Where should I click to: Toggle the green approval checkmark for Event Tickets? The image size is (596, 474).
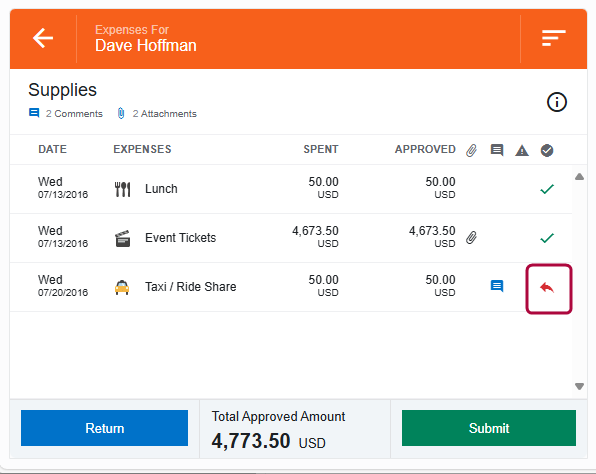[547, 238]
